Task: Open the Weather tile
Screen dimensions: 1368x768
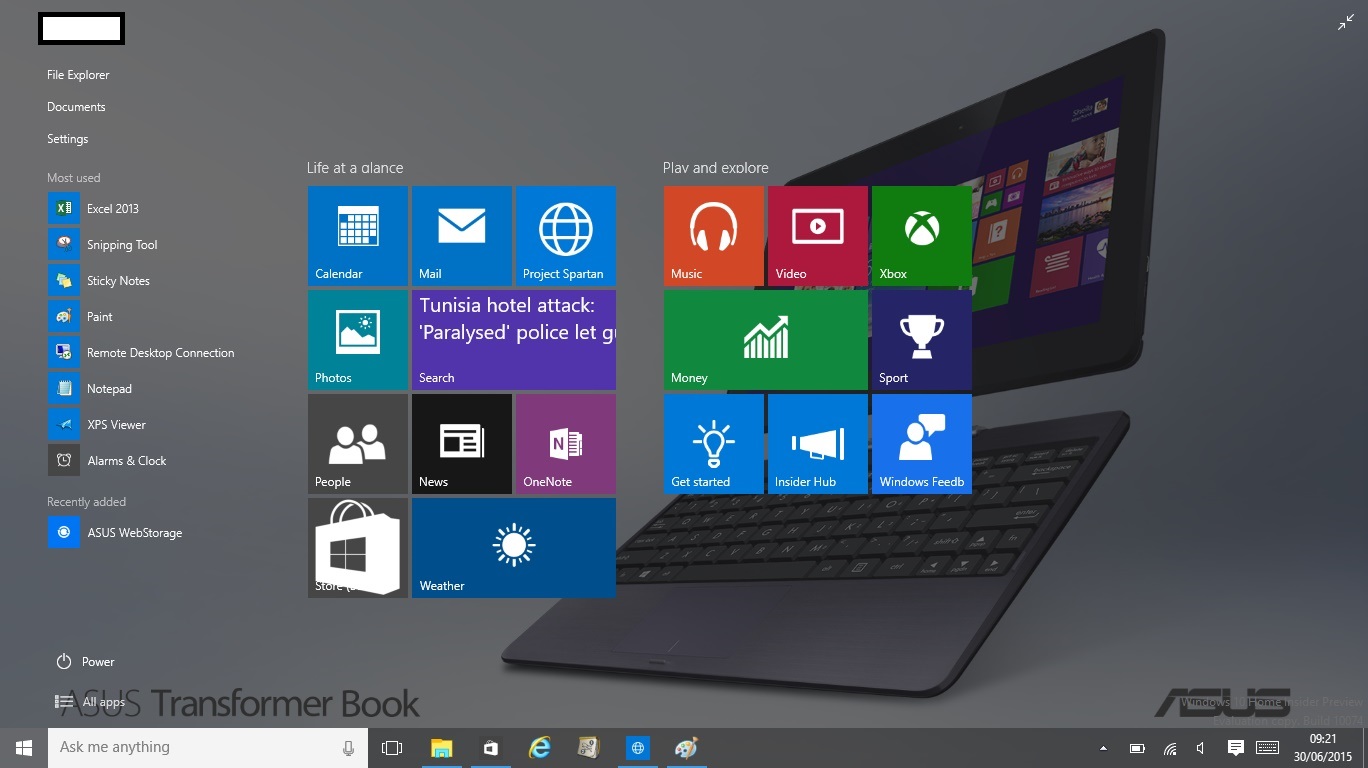Action: [514, 548]
